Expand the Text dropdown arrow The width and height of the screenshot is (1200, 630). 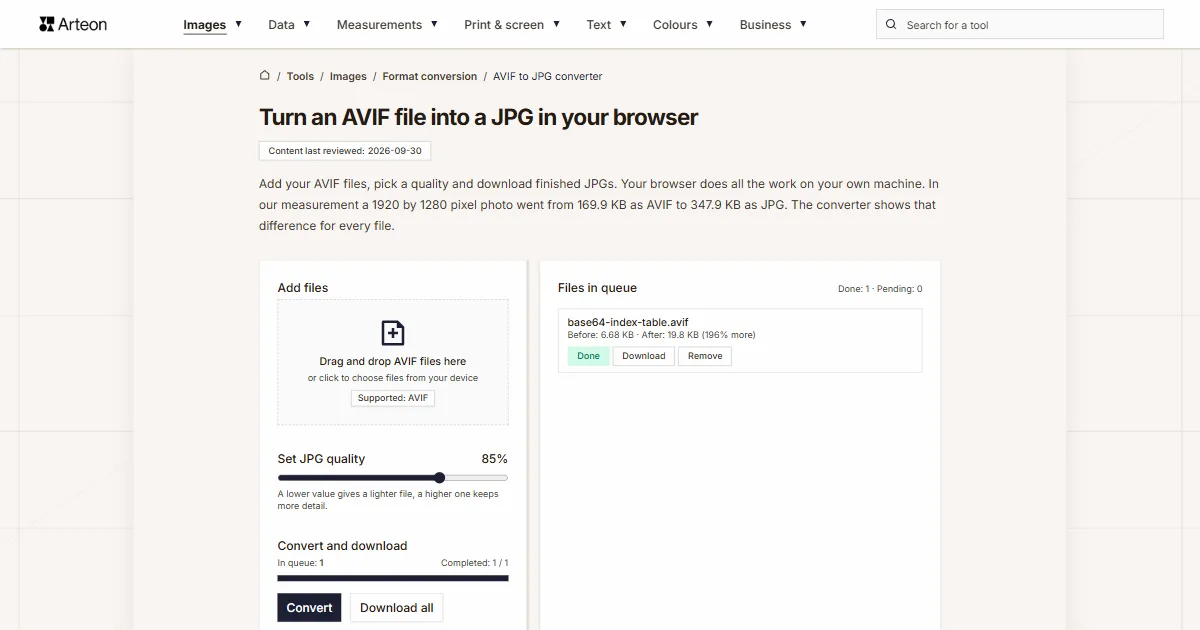(x=623, y=24)
